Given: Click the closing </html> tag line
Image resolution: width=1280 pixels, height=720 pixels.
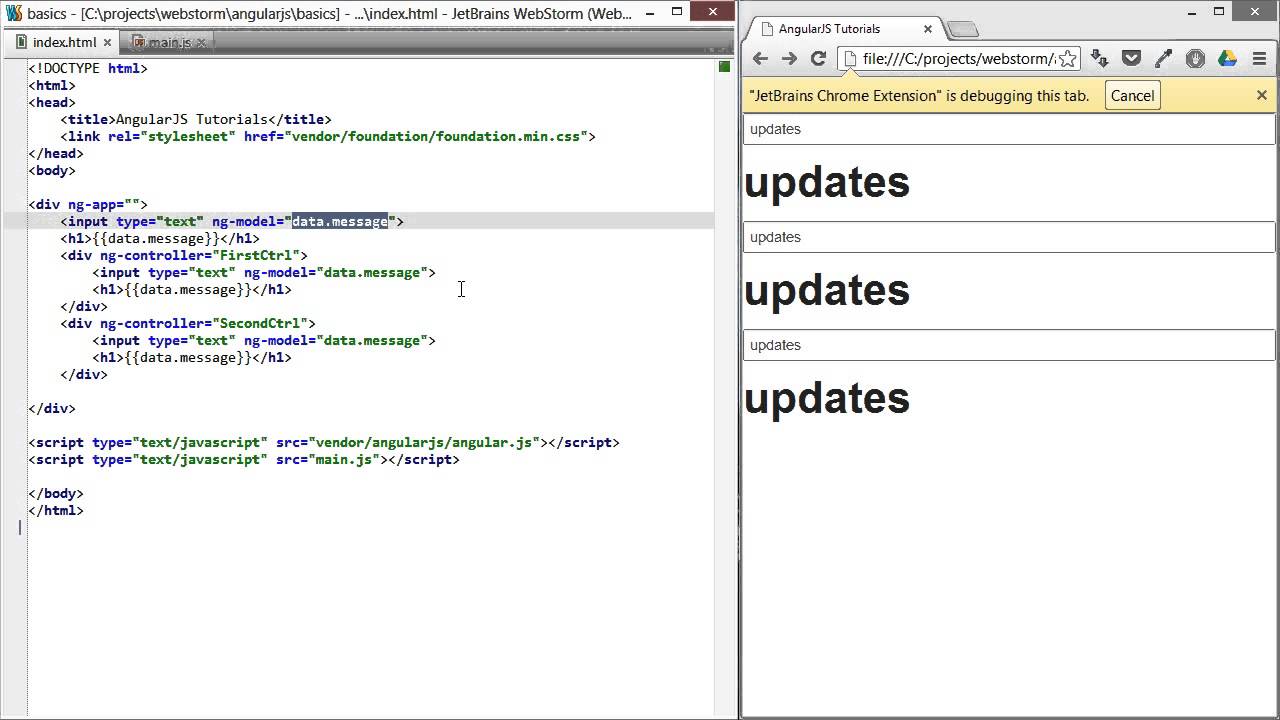Looking at the screenshot, I should pos(56,510).
